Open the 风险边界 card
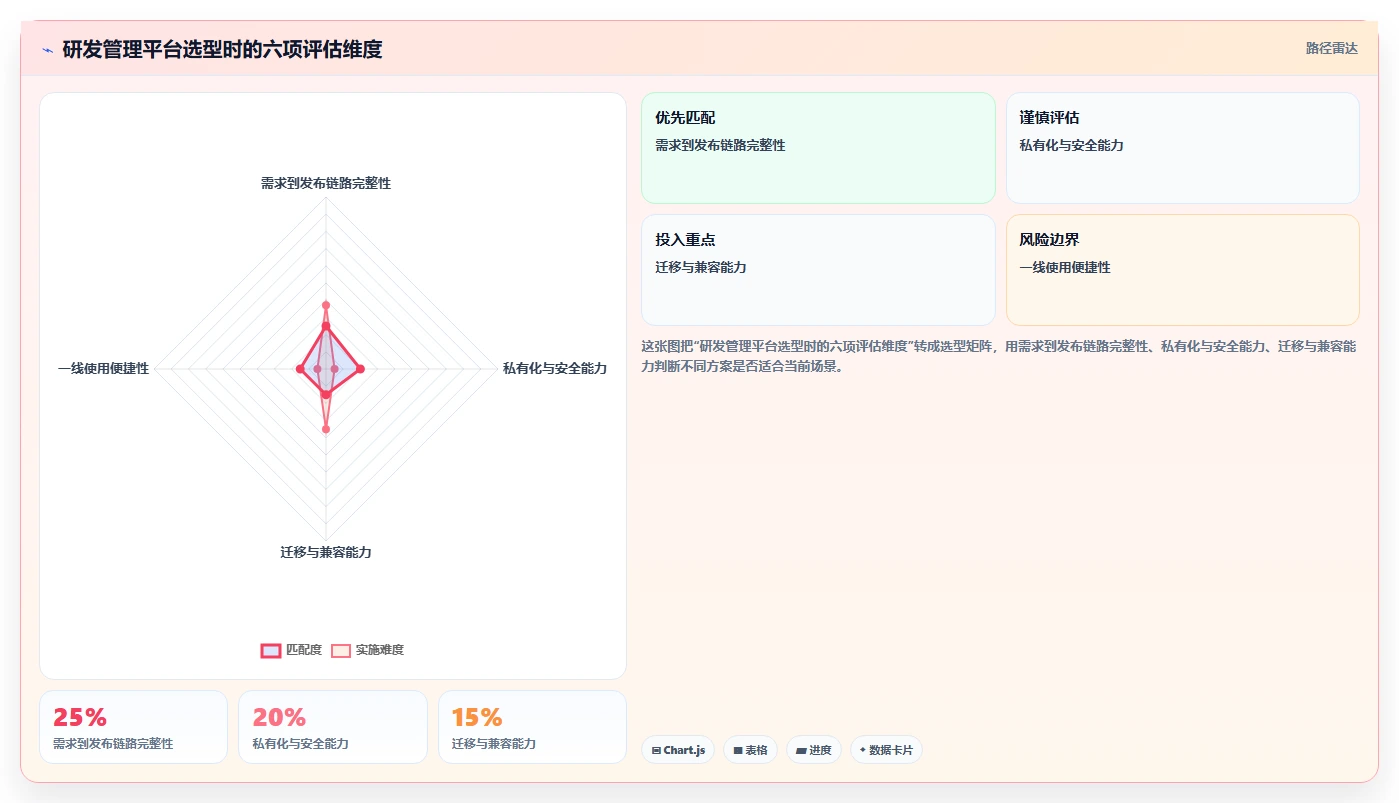Screen dimensions: 1399x803 click(x=1182, y=270)
